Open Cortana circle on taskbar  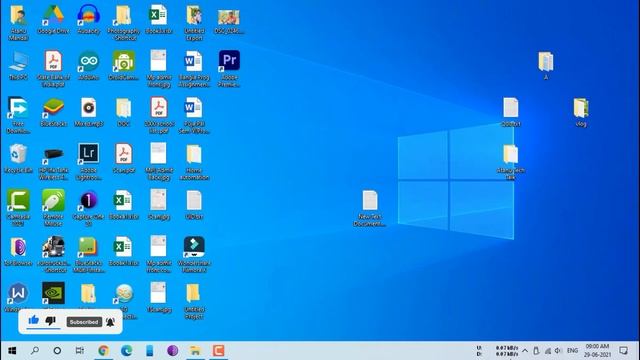click(x=58, y=351)
